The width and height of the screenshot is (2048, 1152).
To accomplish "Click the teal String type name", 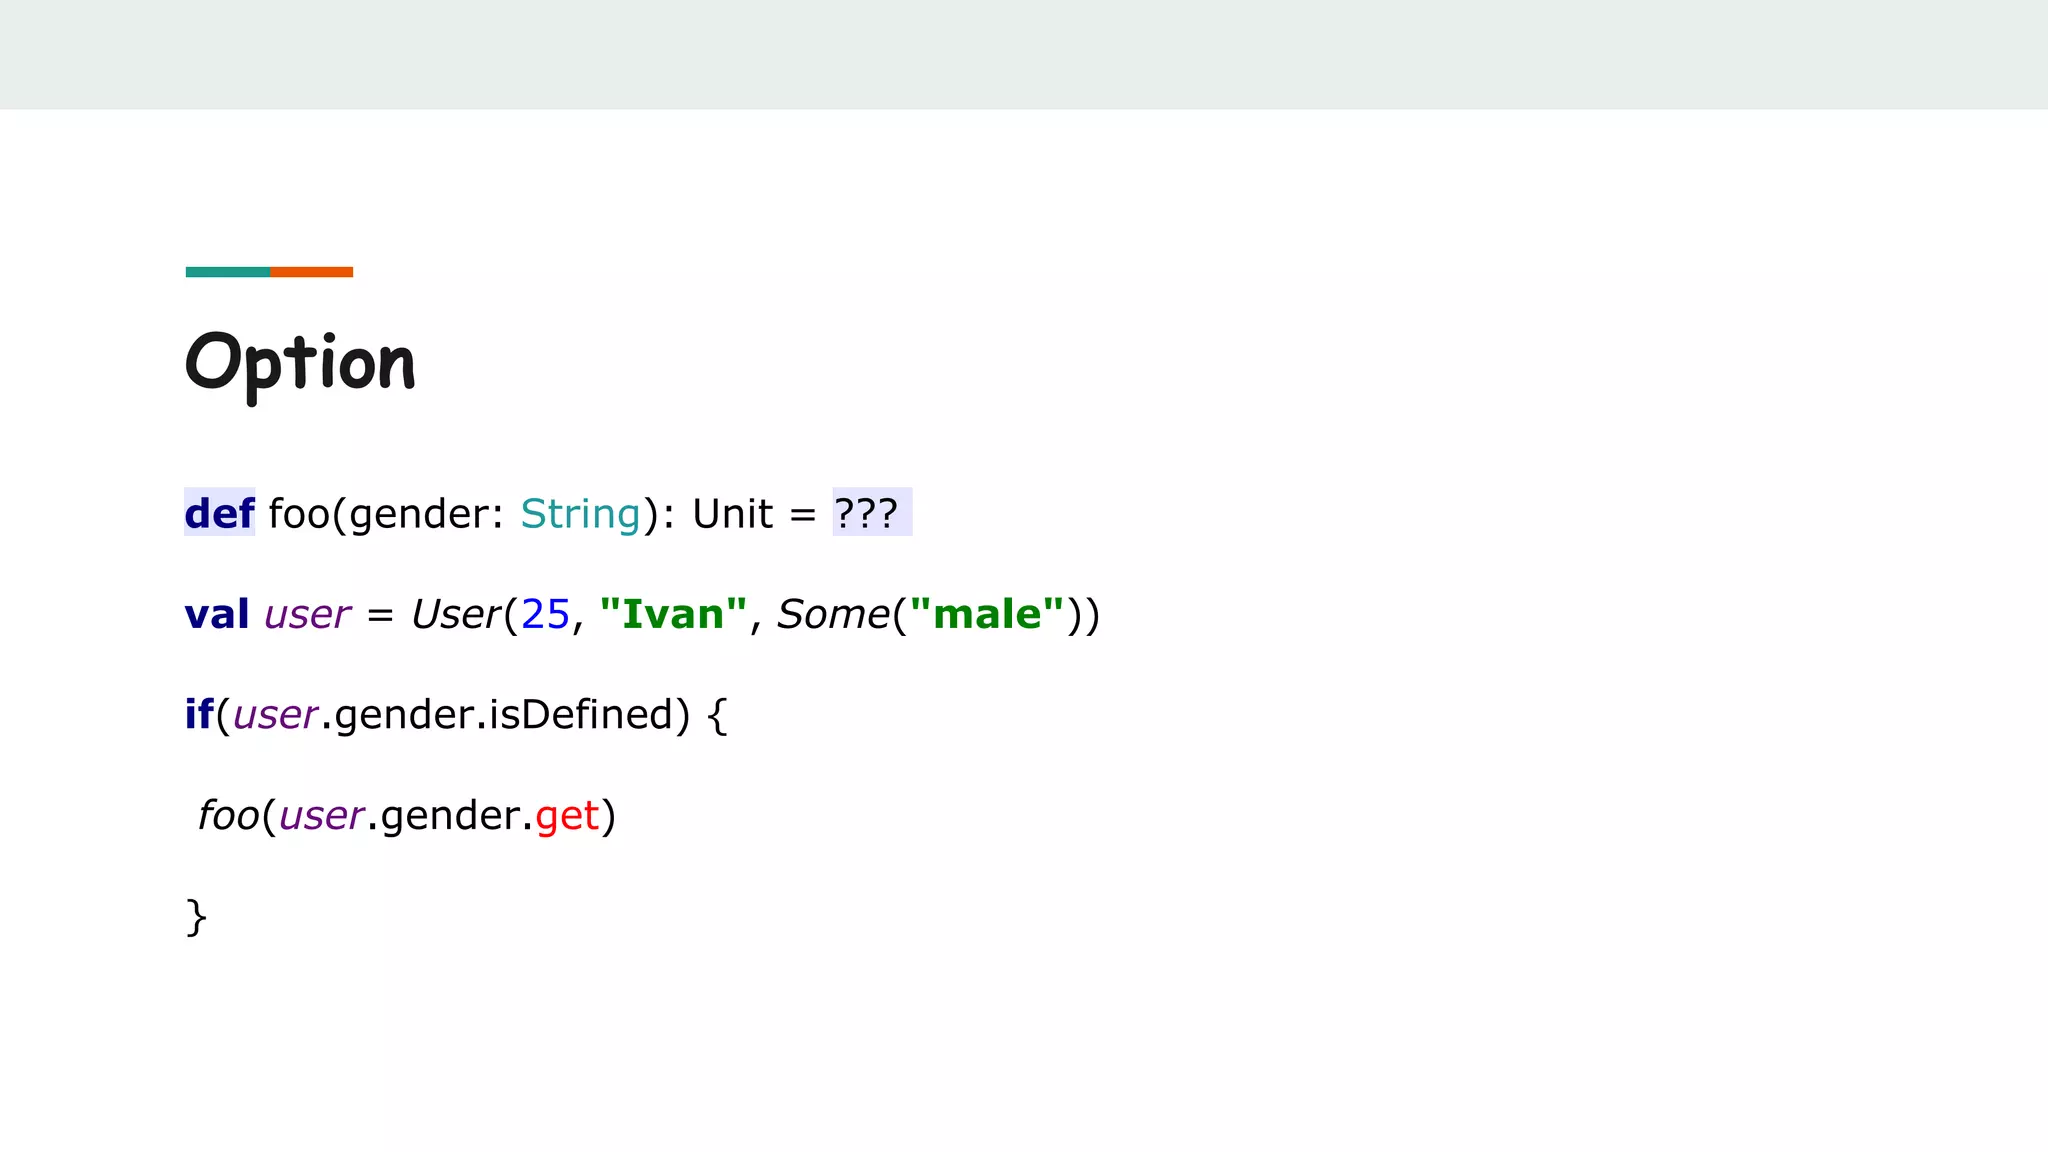I will [x=580, y=514].
